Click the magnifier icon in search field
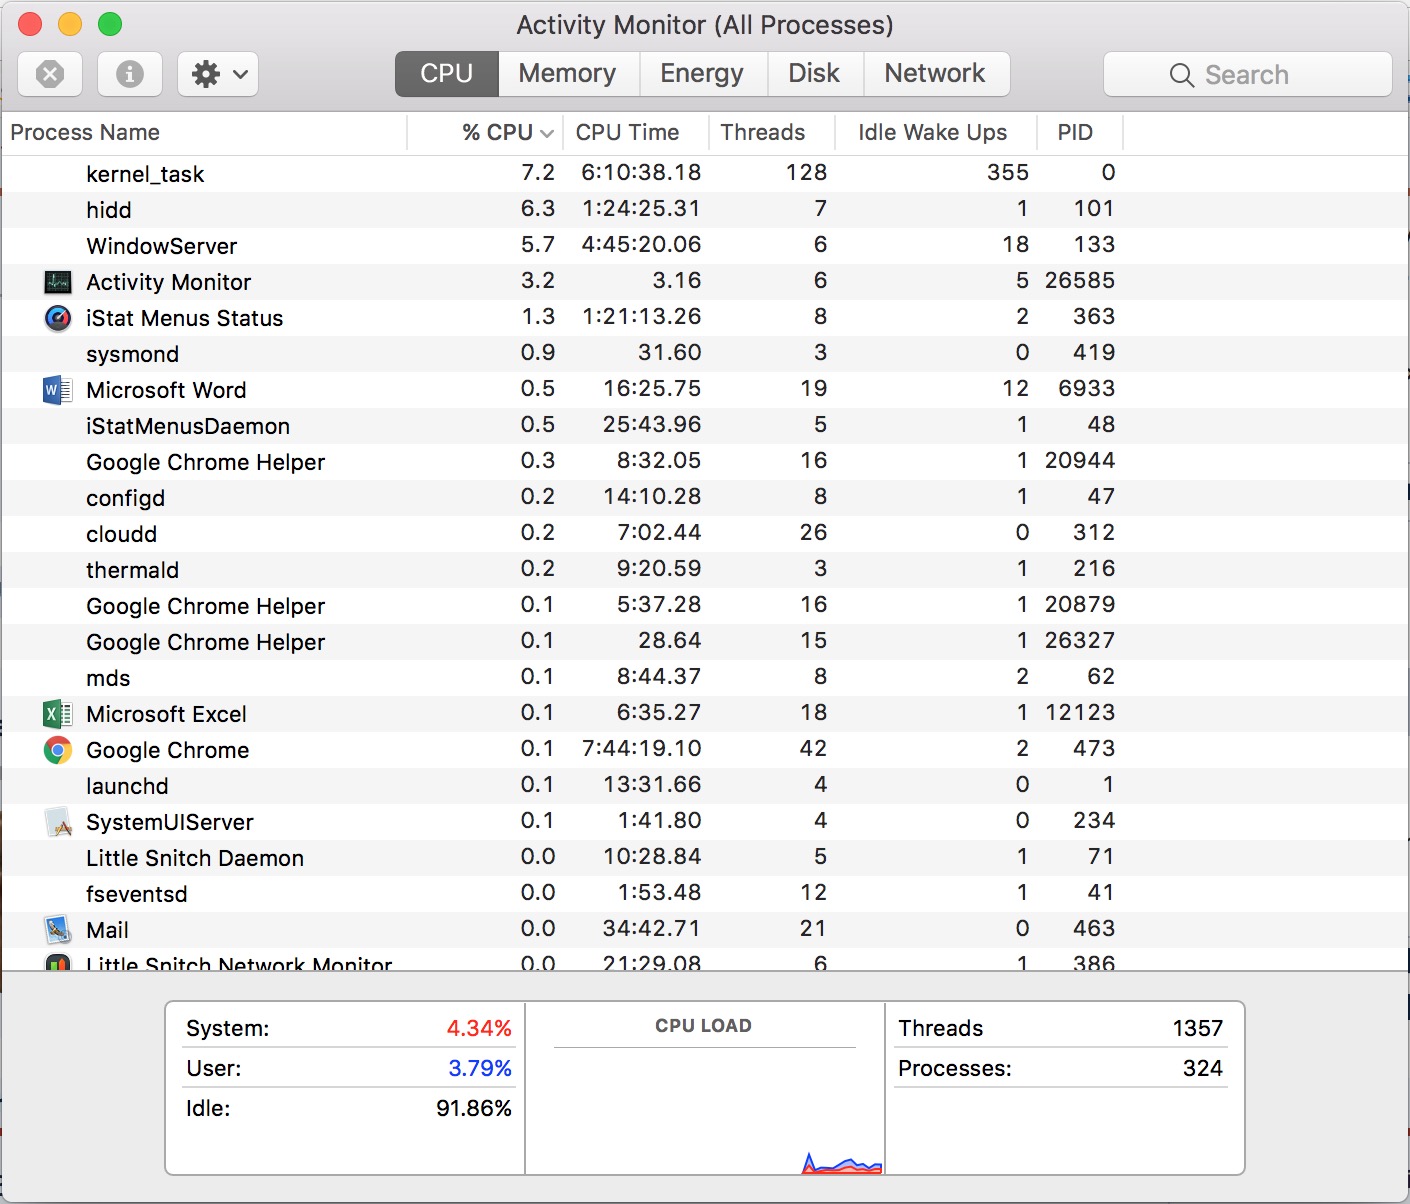The image size is (1410, 1204). click(x=1181, y=75)
